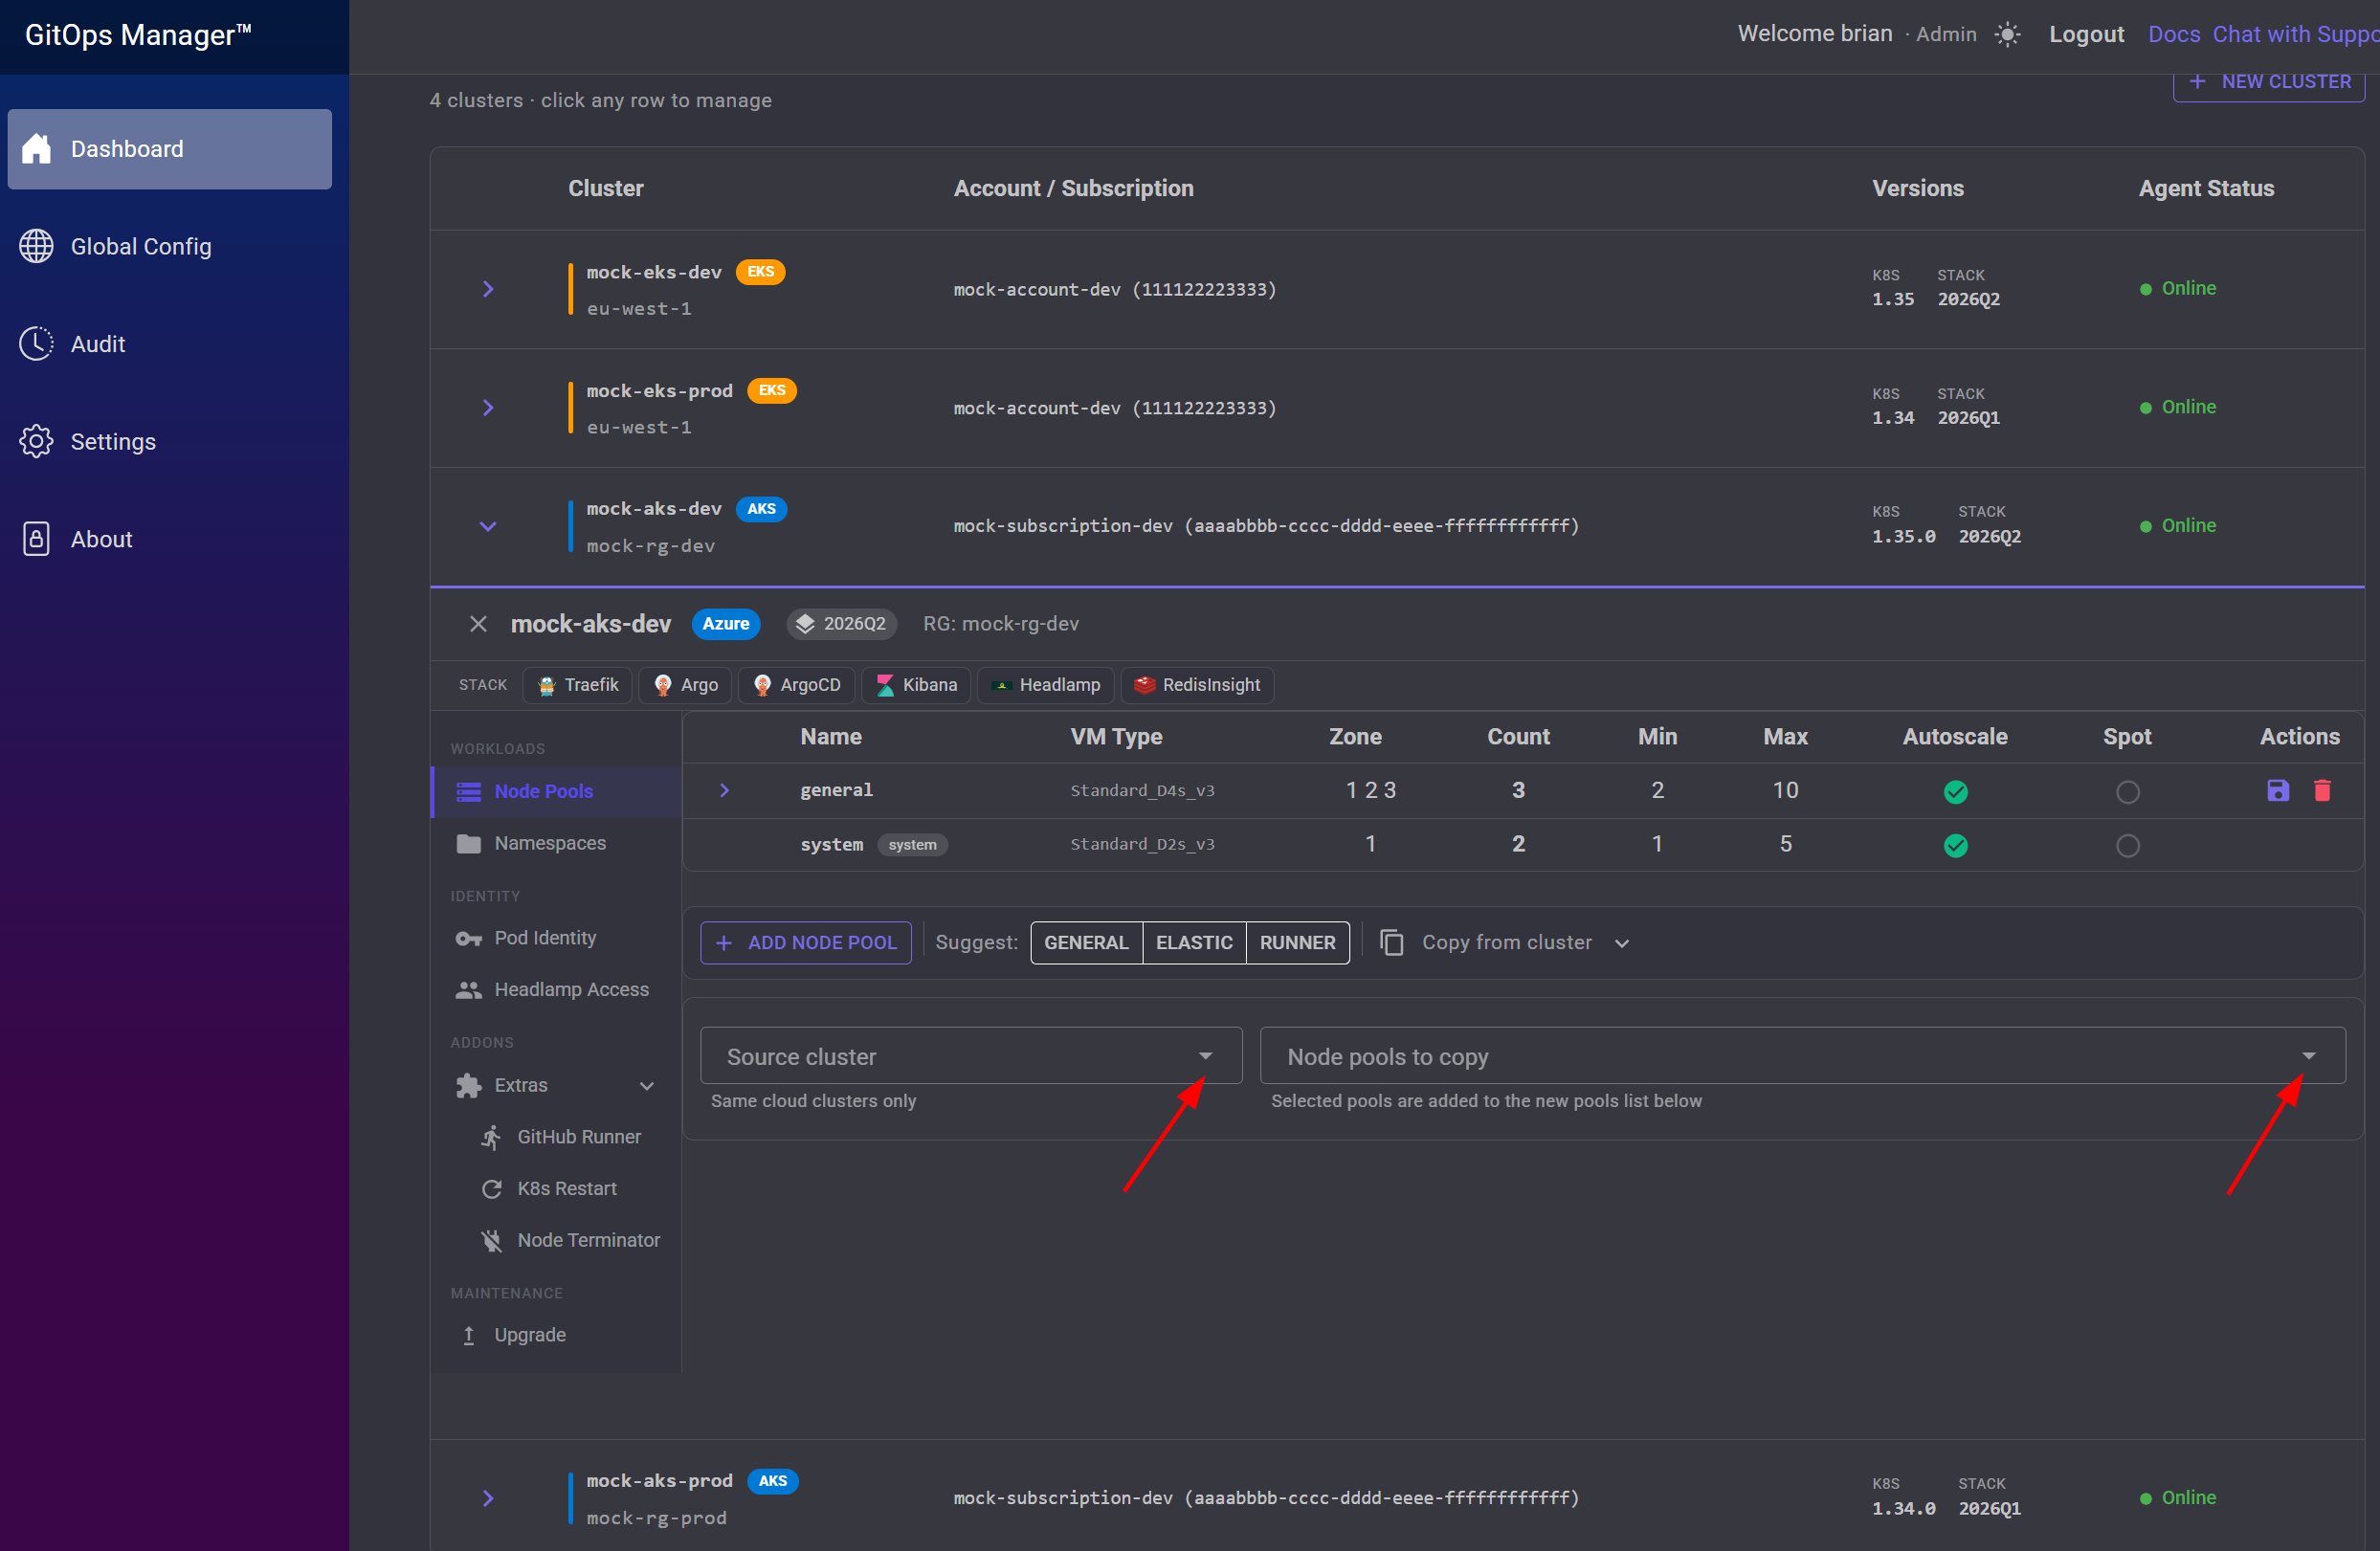Apply the ELASTIC suggestion preset
The image size is (2380, 1551).
click(x=1194, y=943)
